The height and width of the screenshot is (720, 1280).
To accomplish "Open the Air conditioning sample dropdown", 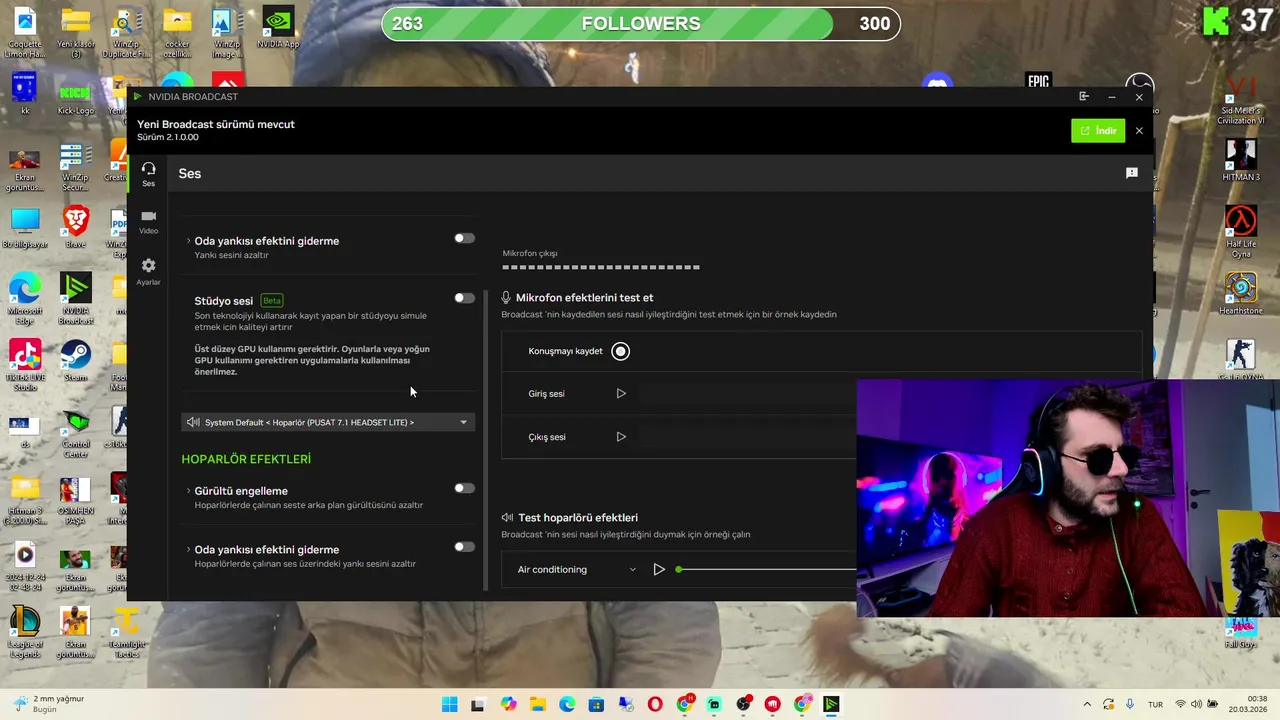I will 576,570.
